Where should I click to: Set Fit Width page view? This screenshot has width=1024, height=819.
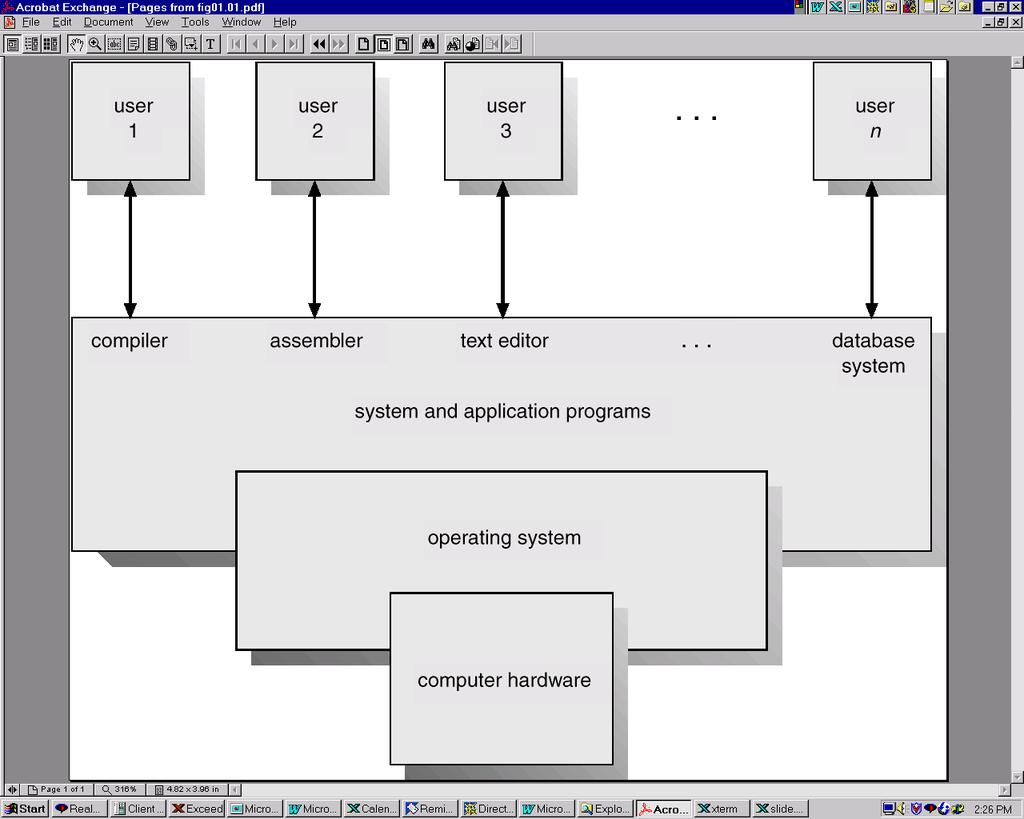click(402, 44)
